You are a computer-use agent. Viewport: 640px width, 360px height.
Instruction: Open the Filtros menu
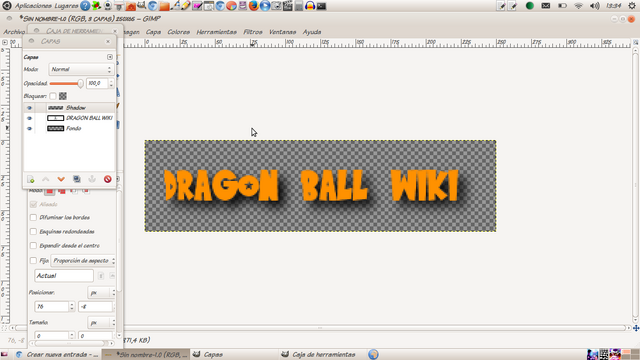(x=253, y=32)
